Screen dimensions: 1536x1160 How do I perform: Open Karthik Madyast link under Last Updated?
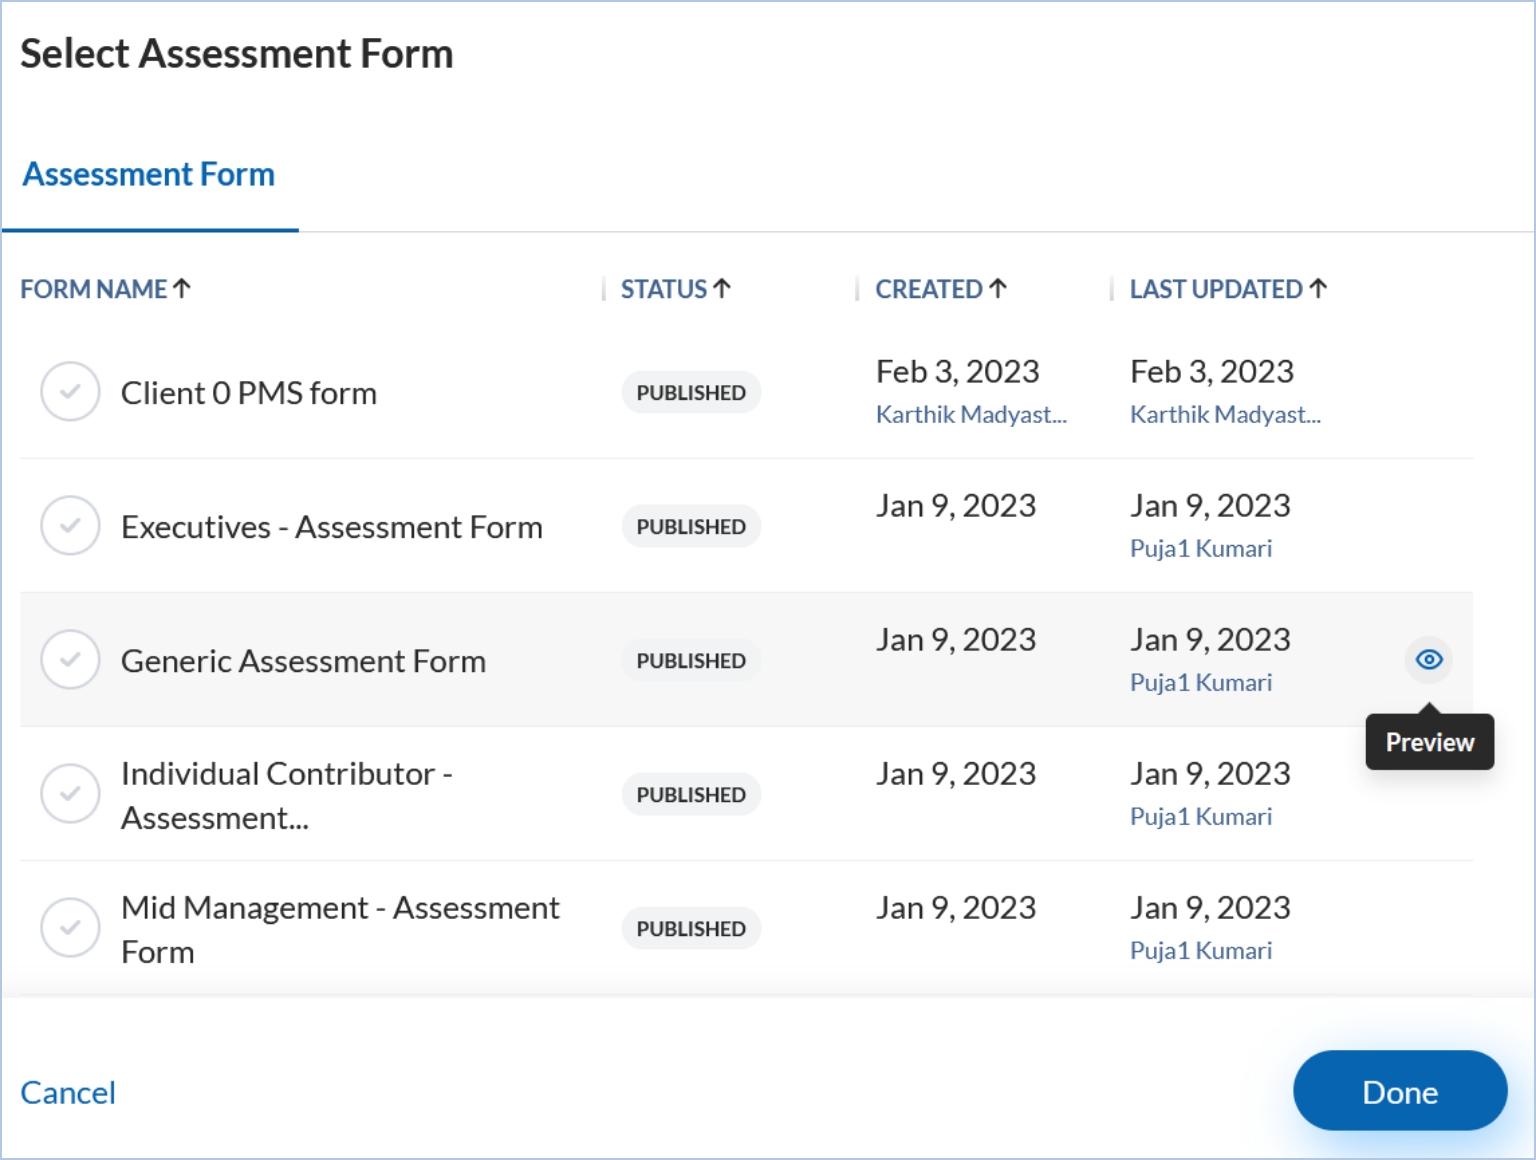[1225, 415]
